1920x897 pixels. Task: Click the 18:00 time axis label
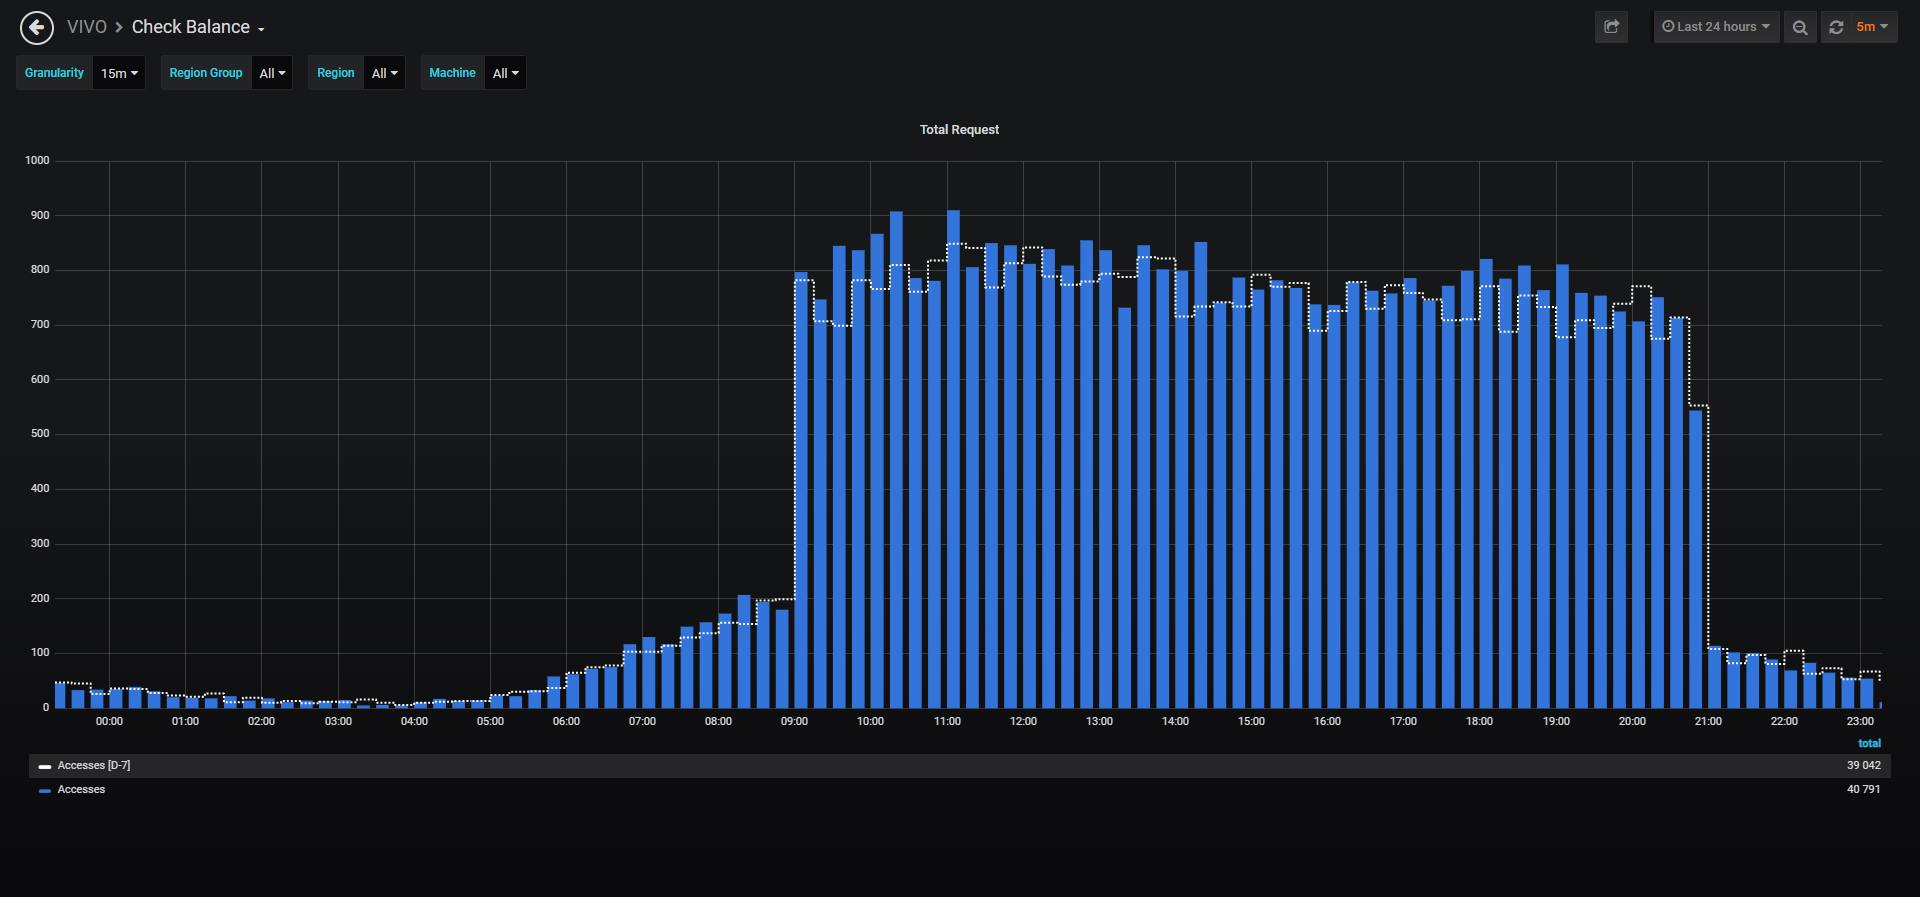(x=1479, y=722)
